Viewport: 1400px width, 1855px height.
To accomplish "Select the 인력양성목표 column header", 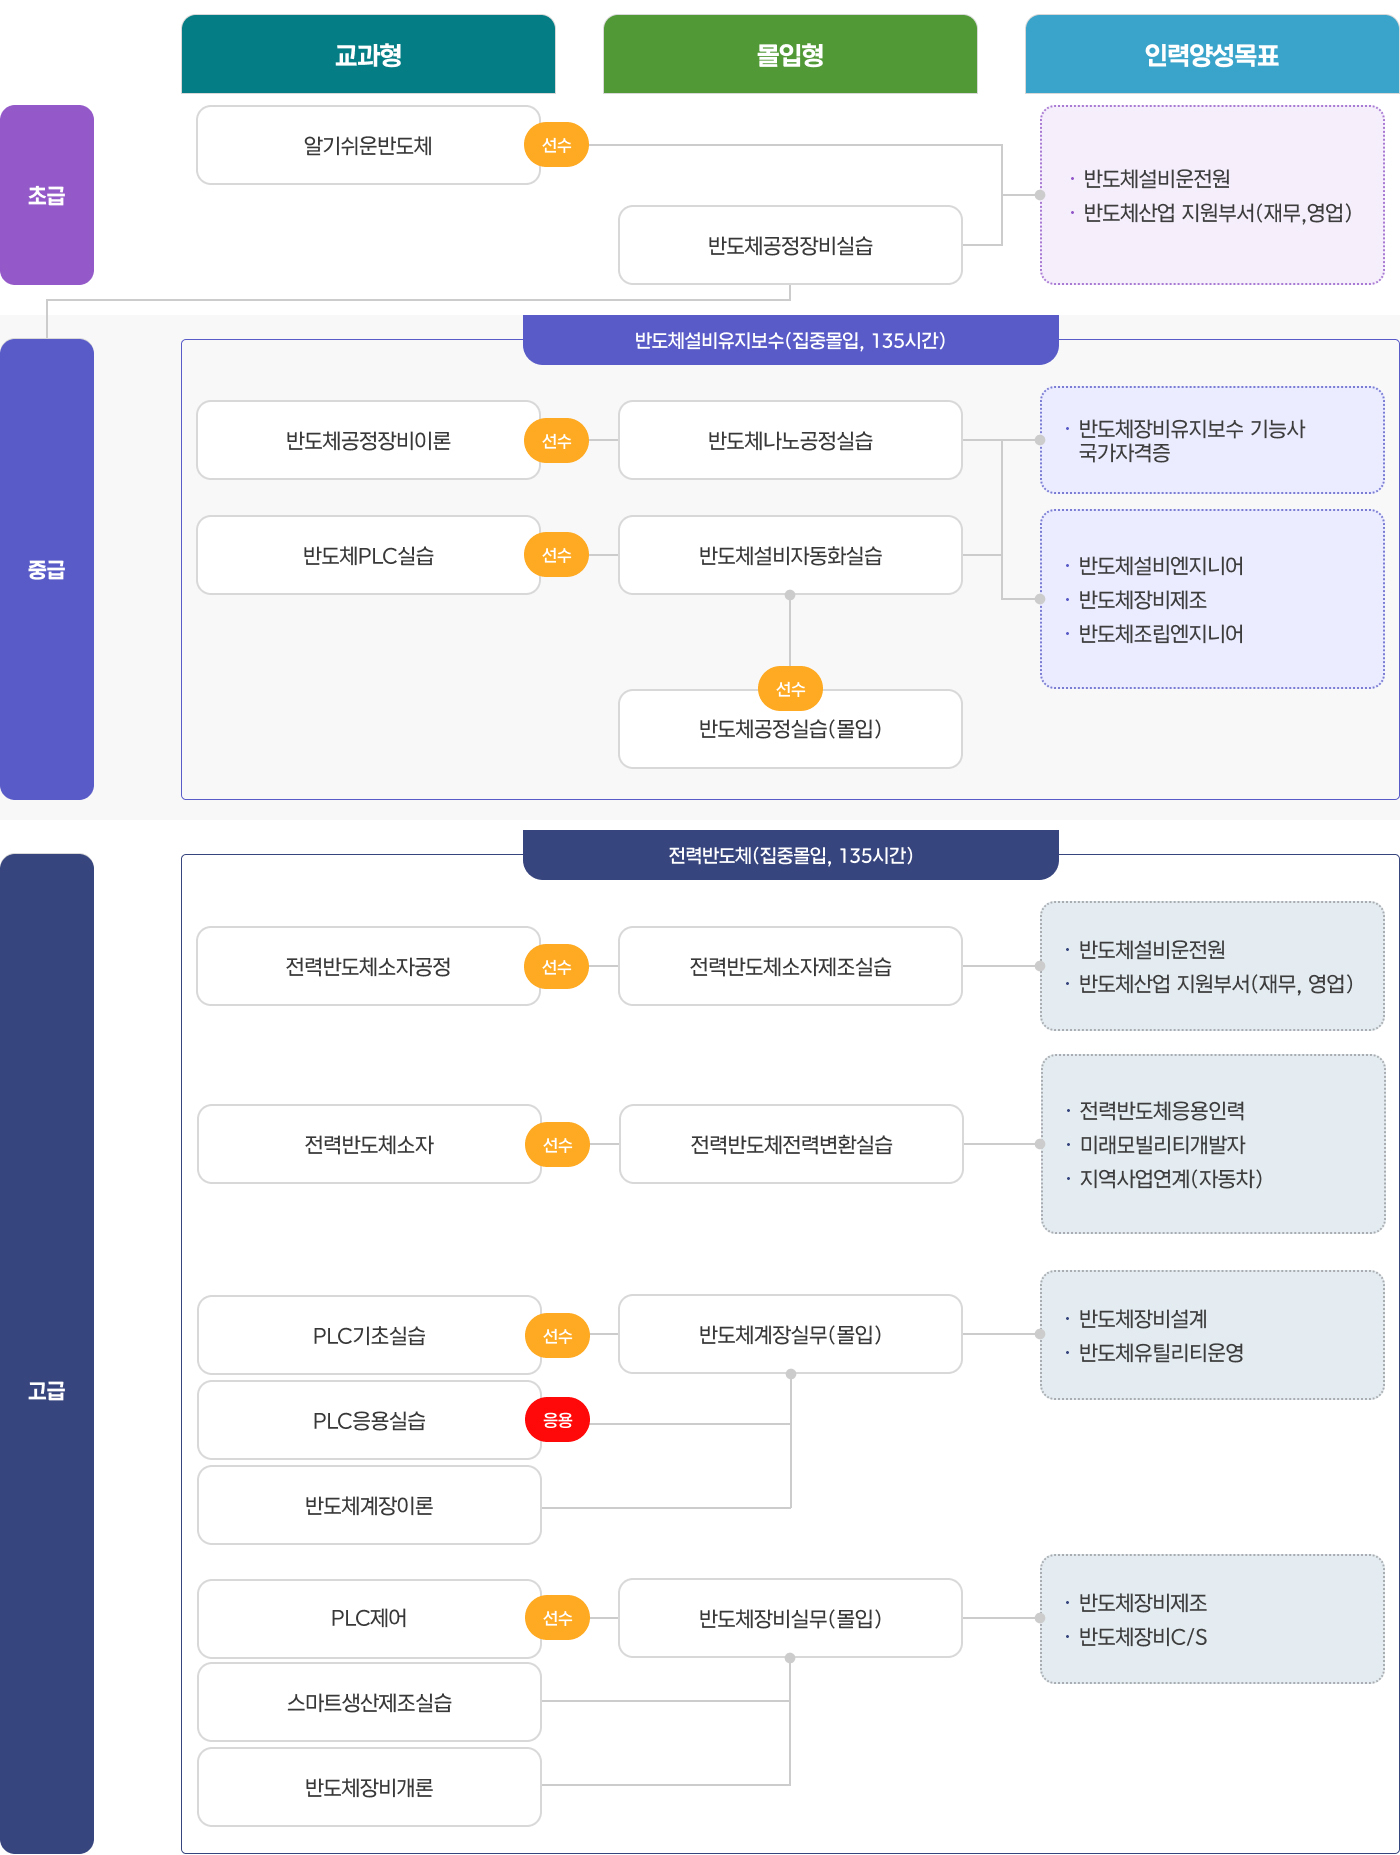I will point(1212,54).
